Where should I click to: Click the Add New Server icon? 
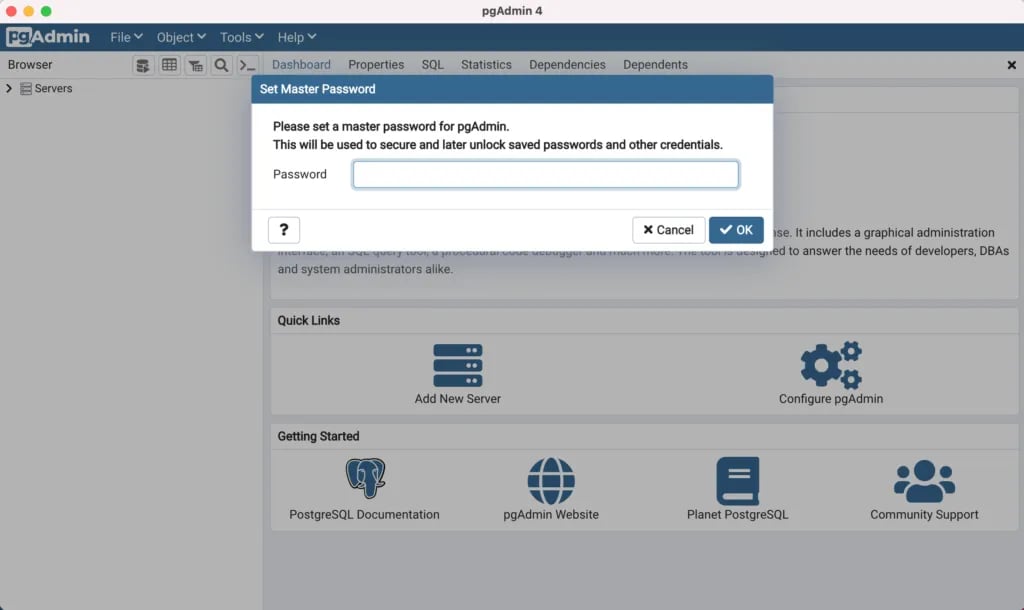[458, 365]
